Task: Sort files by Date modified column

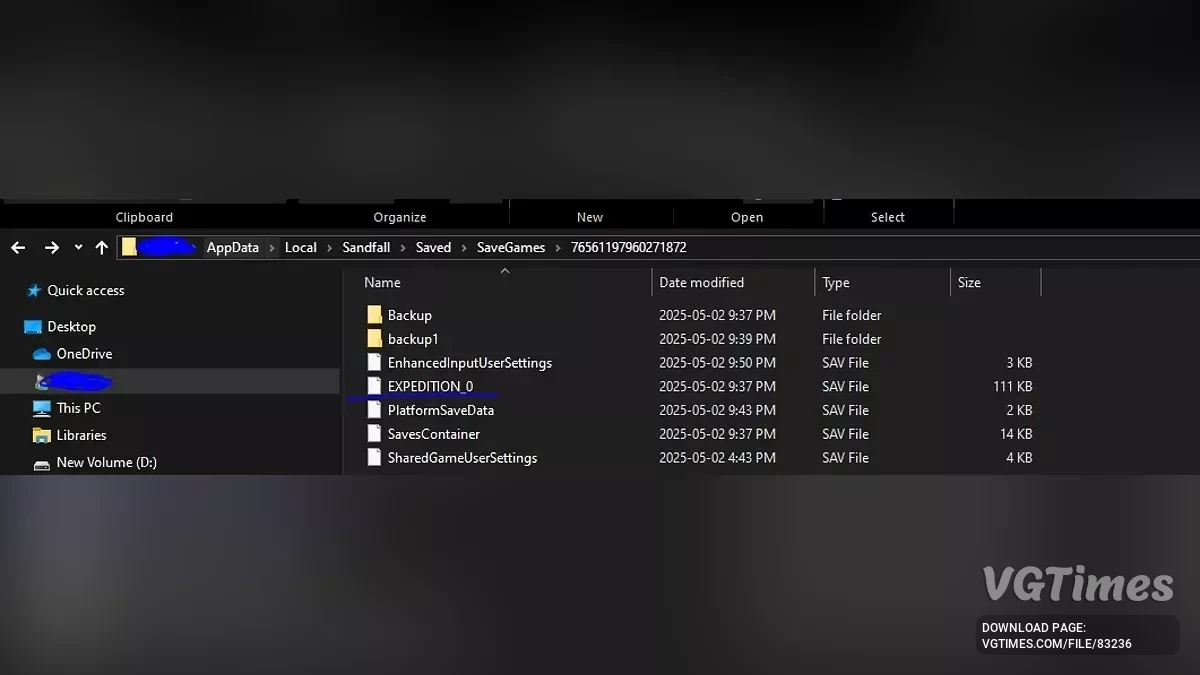Action: tap(701, 283)
